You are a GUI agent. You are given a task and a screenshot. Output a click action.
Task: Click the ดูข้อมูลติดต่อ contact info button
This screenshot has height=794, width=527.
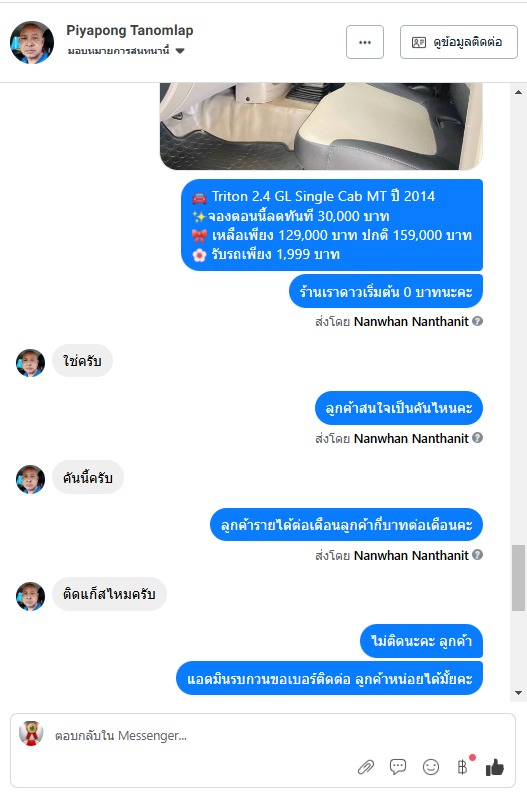pos(459,42)
